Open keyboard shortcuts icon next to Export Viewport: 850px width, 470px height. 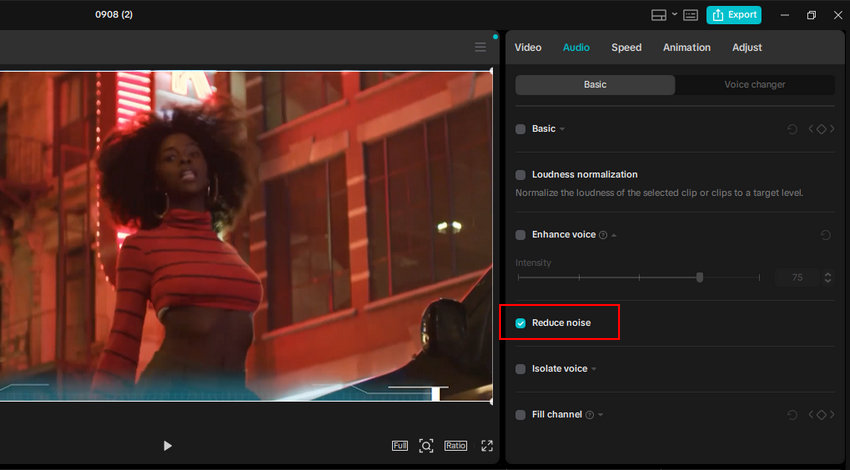pos(690,15)
